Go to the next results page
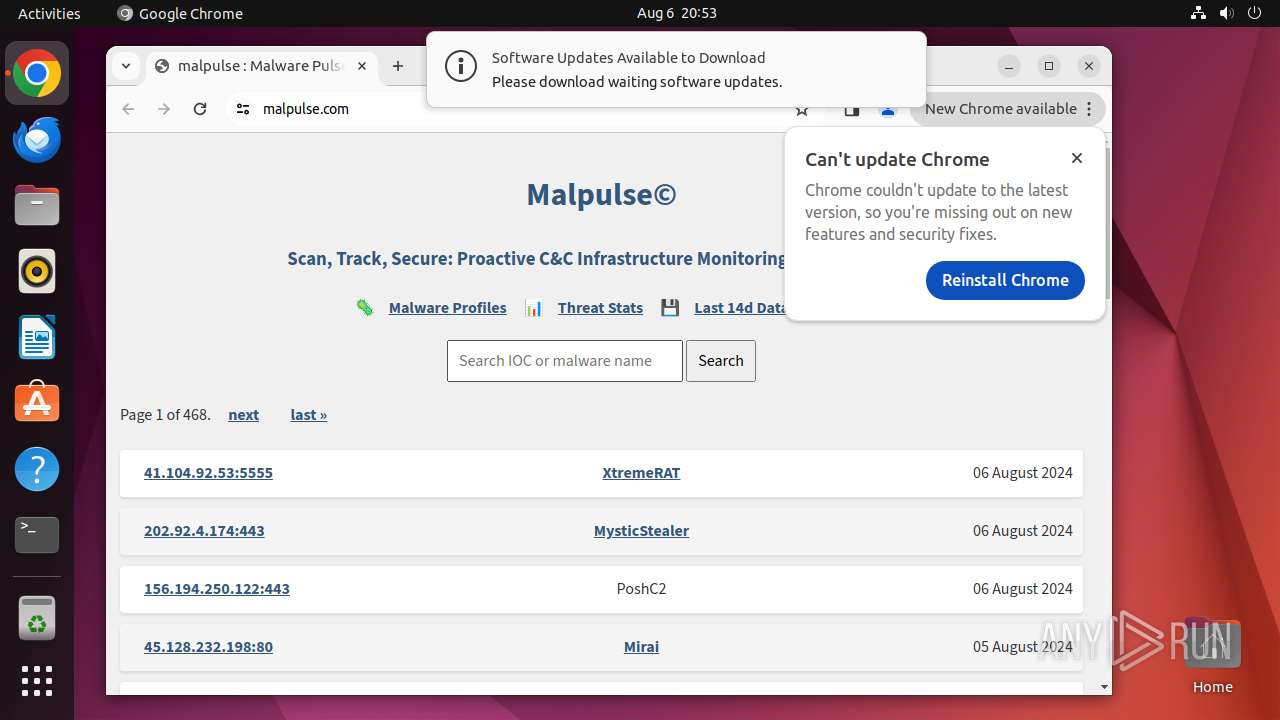The width and height of the screenshot is (1280, 720). (243, 414)
